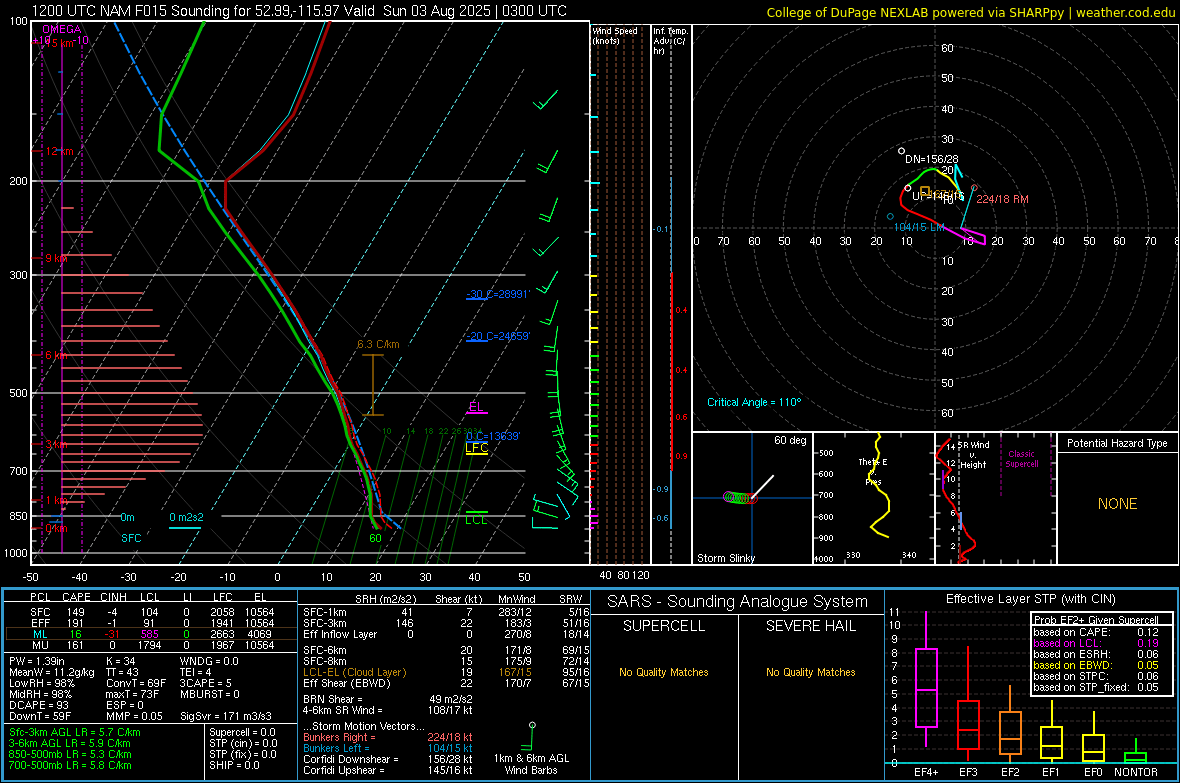This screenshot has width=1180, height=783.
Task: Click the 0 C=13638' height label
Action: [x=493, y=437]
